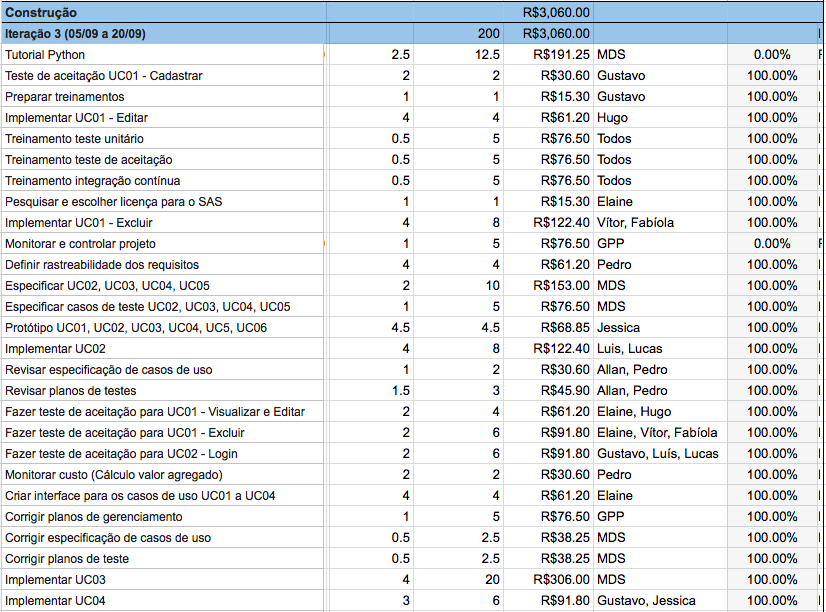Image resolution: width=826 pixels, height=612 pixels.
Task: Select the 'R$68.85' cost cell
Action: point(548,328)
